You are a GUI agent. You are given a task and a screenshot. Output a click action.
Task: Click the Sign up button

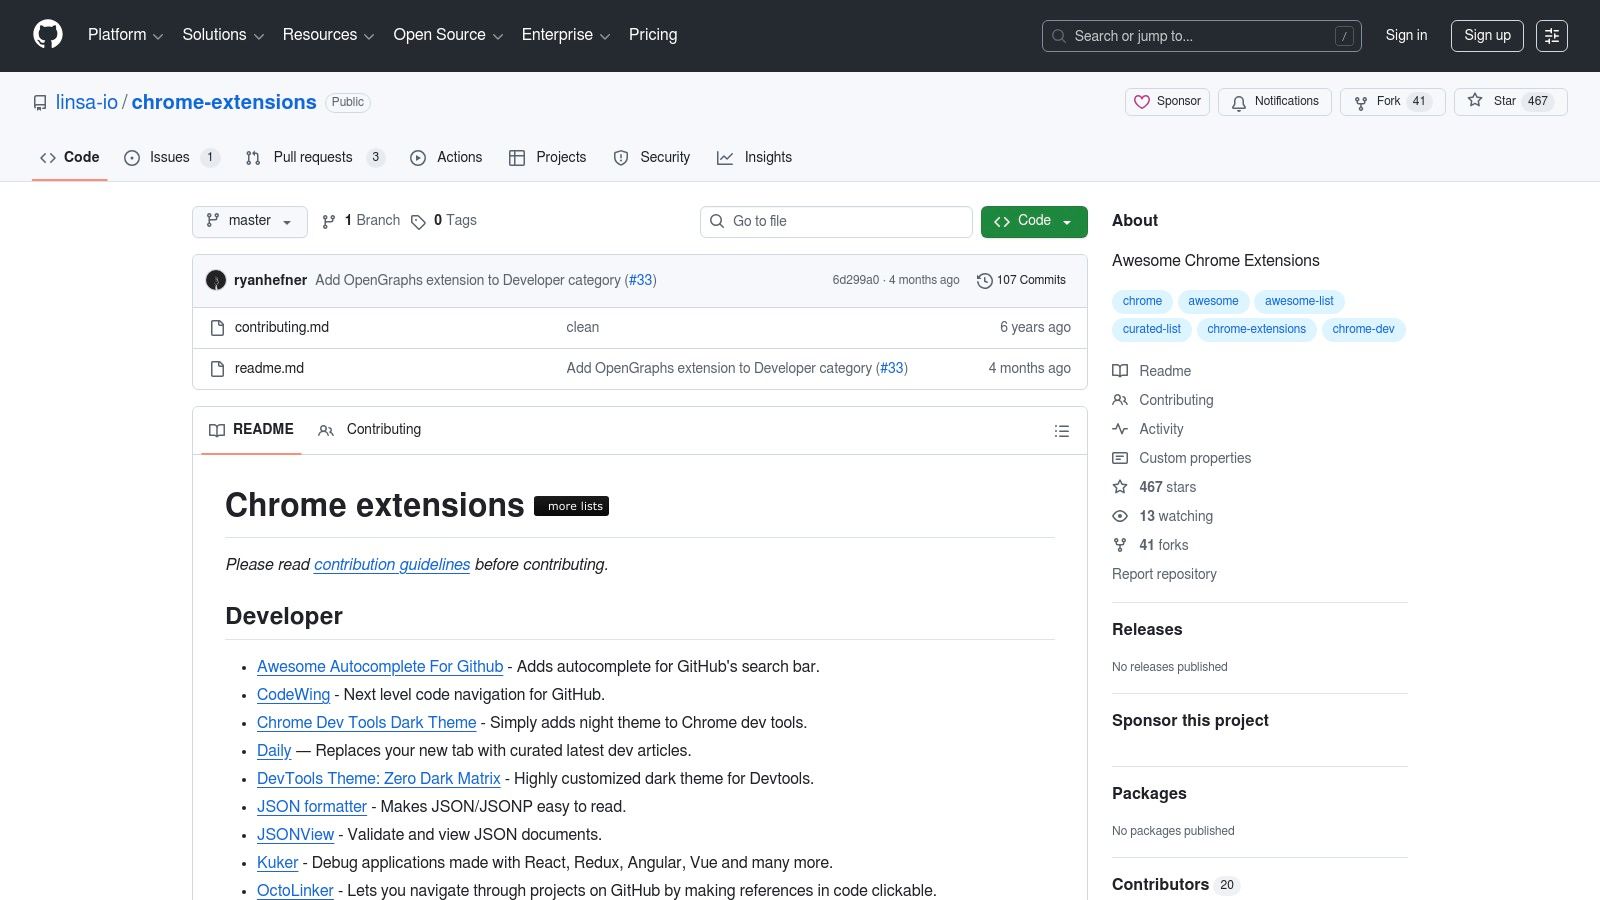click(1487, 35)
